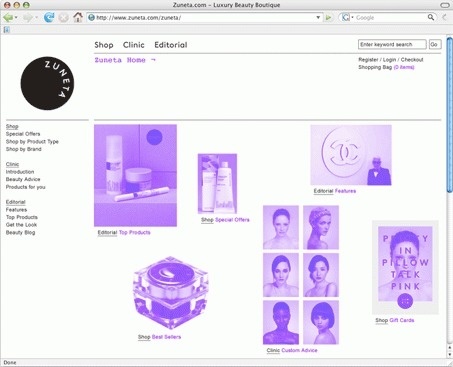Select Get the Look in the sidebar
The height and width of the screenshot is (367, 453).
click(x=21, y=225)
